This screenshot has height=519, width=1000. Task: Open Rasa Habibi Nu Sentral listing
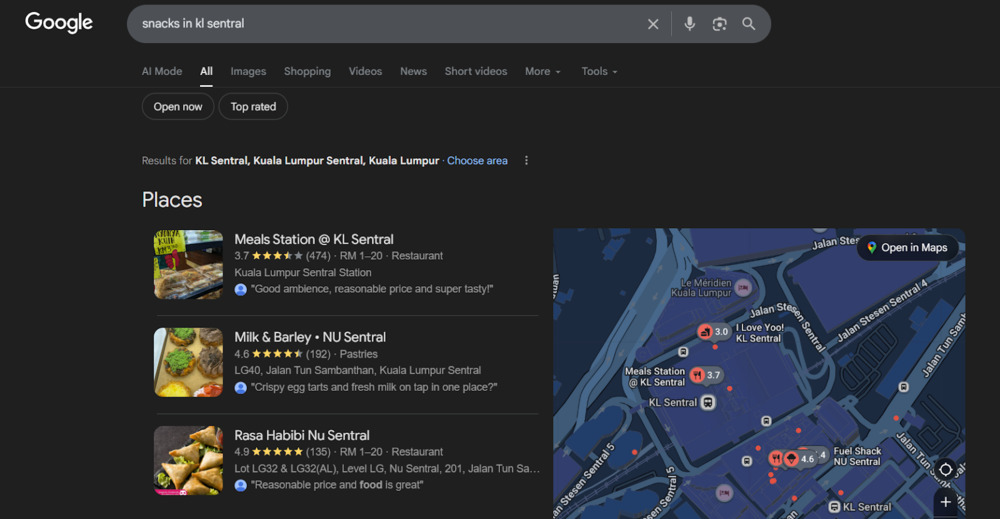pyautogui.click(x=302, y=435)
